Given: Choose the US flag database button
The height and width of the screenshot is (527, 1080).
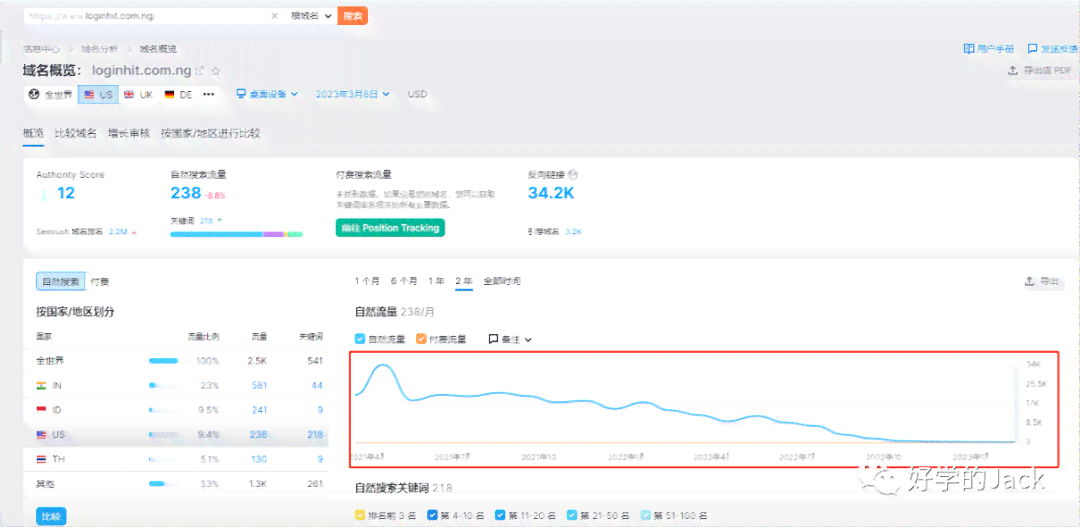Looking at the screenshot, I should [x=98, y=94].
